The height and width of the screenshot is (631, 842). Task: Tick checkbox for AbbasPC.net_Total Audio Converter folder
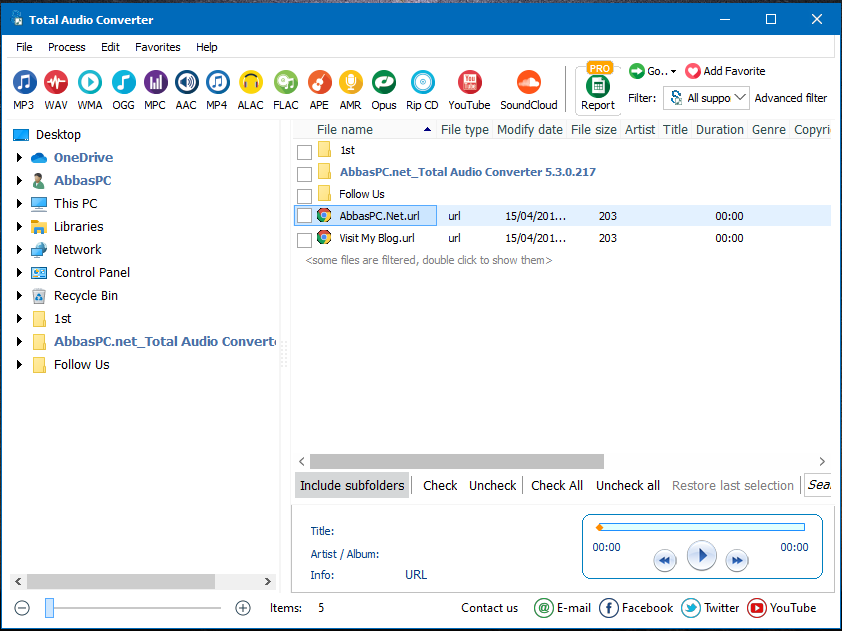click(x=304, y=174)
